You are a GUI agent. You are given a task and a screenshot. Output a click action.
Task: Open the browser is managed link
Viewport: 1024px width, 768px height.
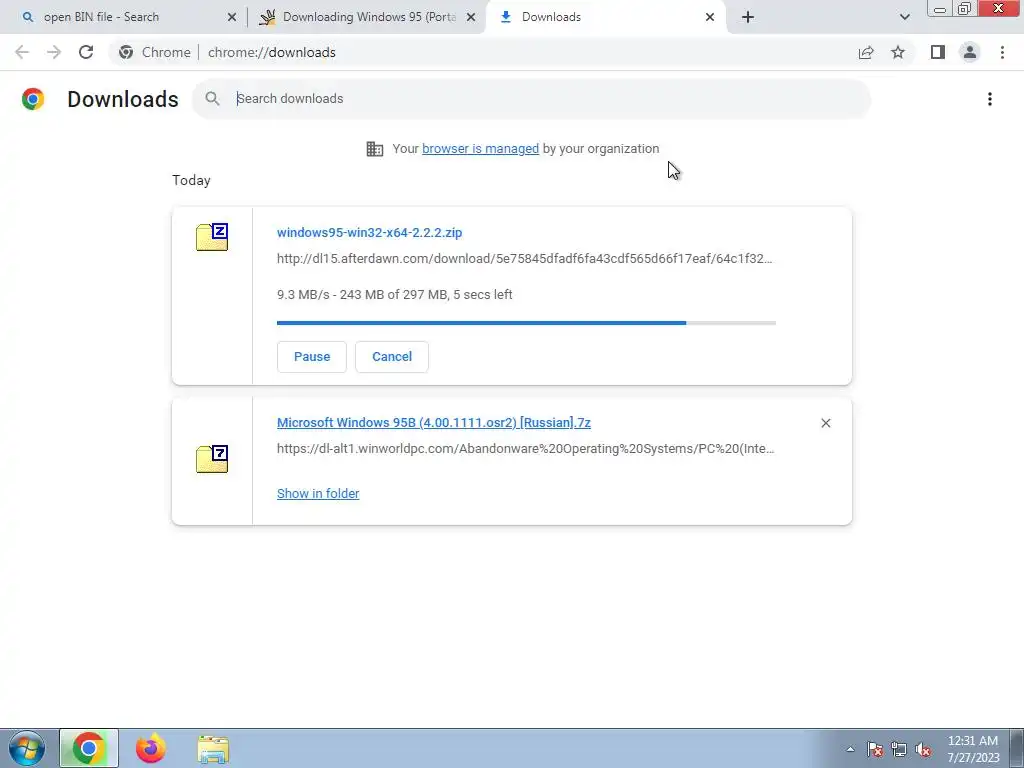(x=481, y=149)
